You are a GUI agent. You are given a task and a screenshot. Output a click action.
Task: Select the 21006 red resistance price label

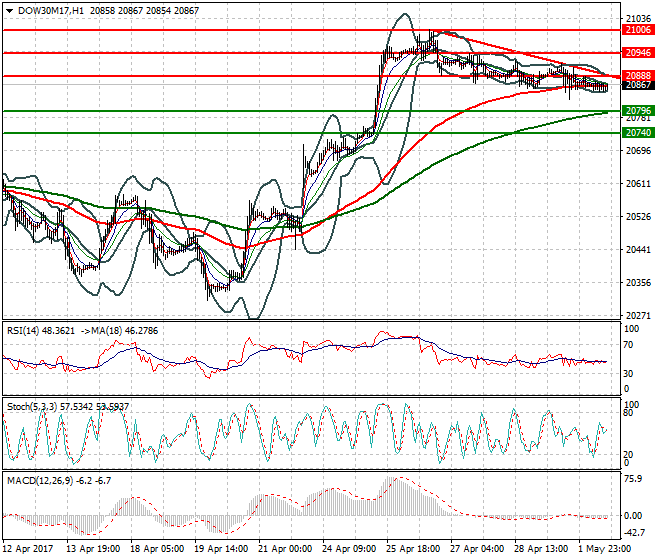[639, 30]
